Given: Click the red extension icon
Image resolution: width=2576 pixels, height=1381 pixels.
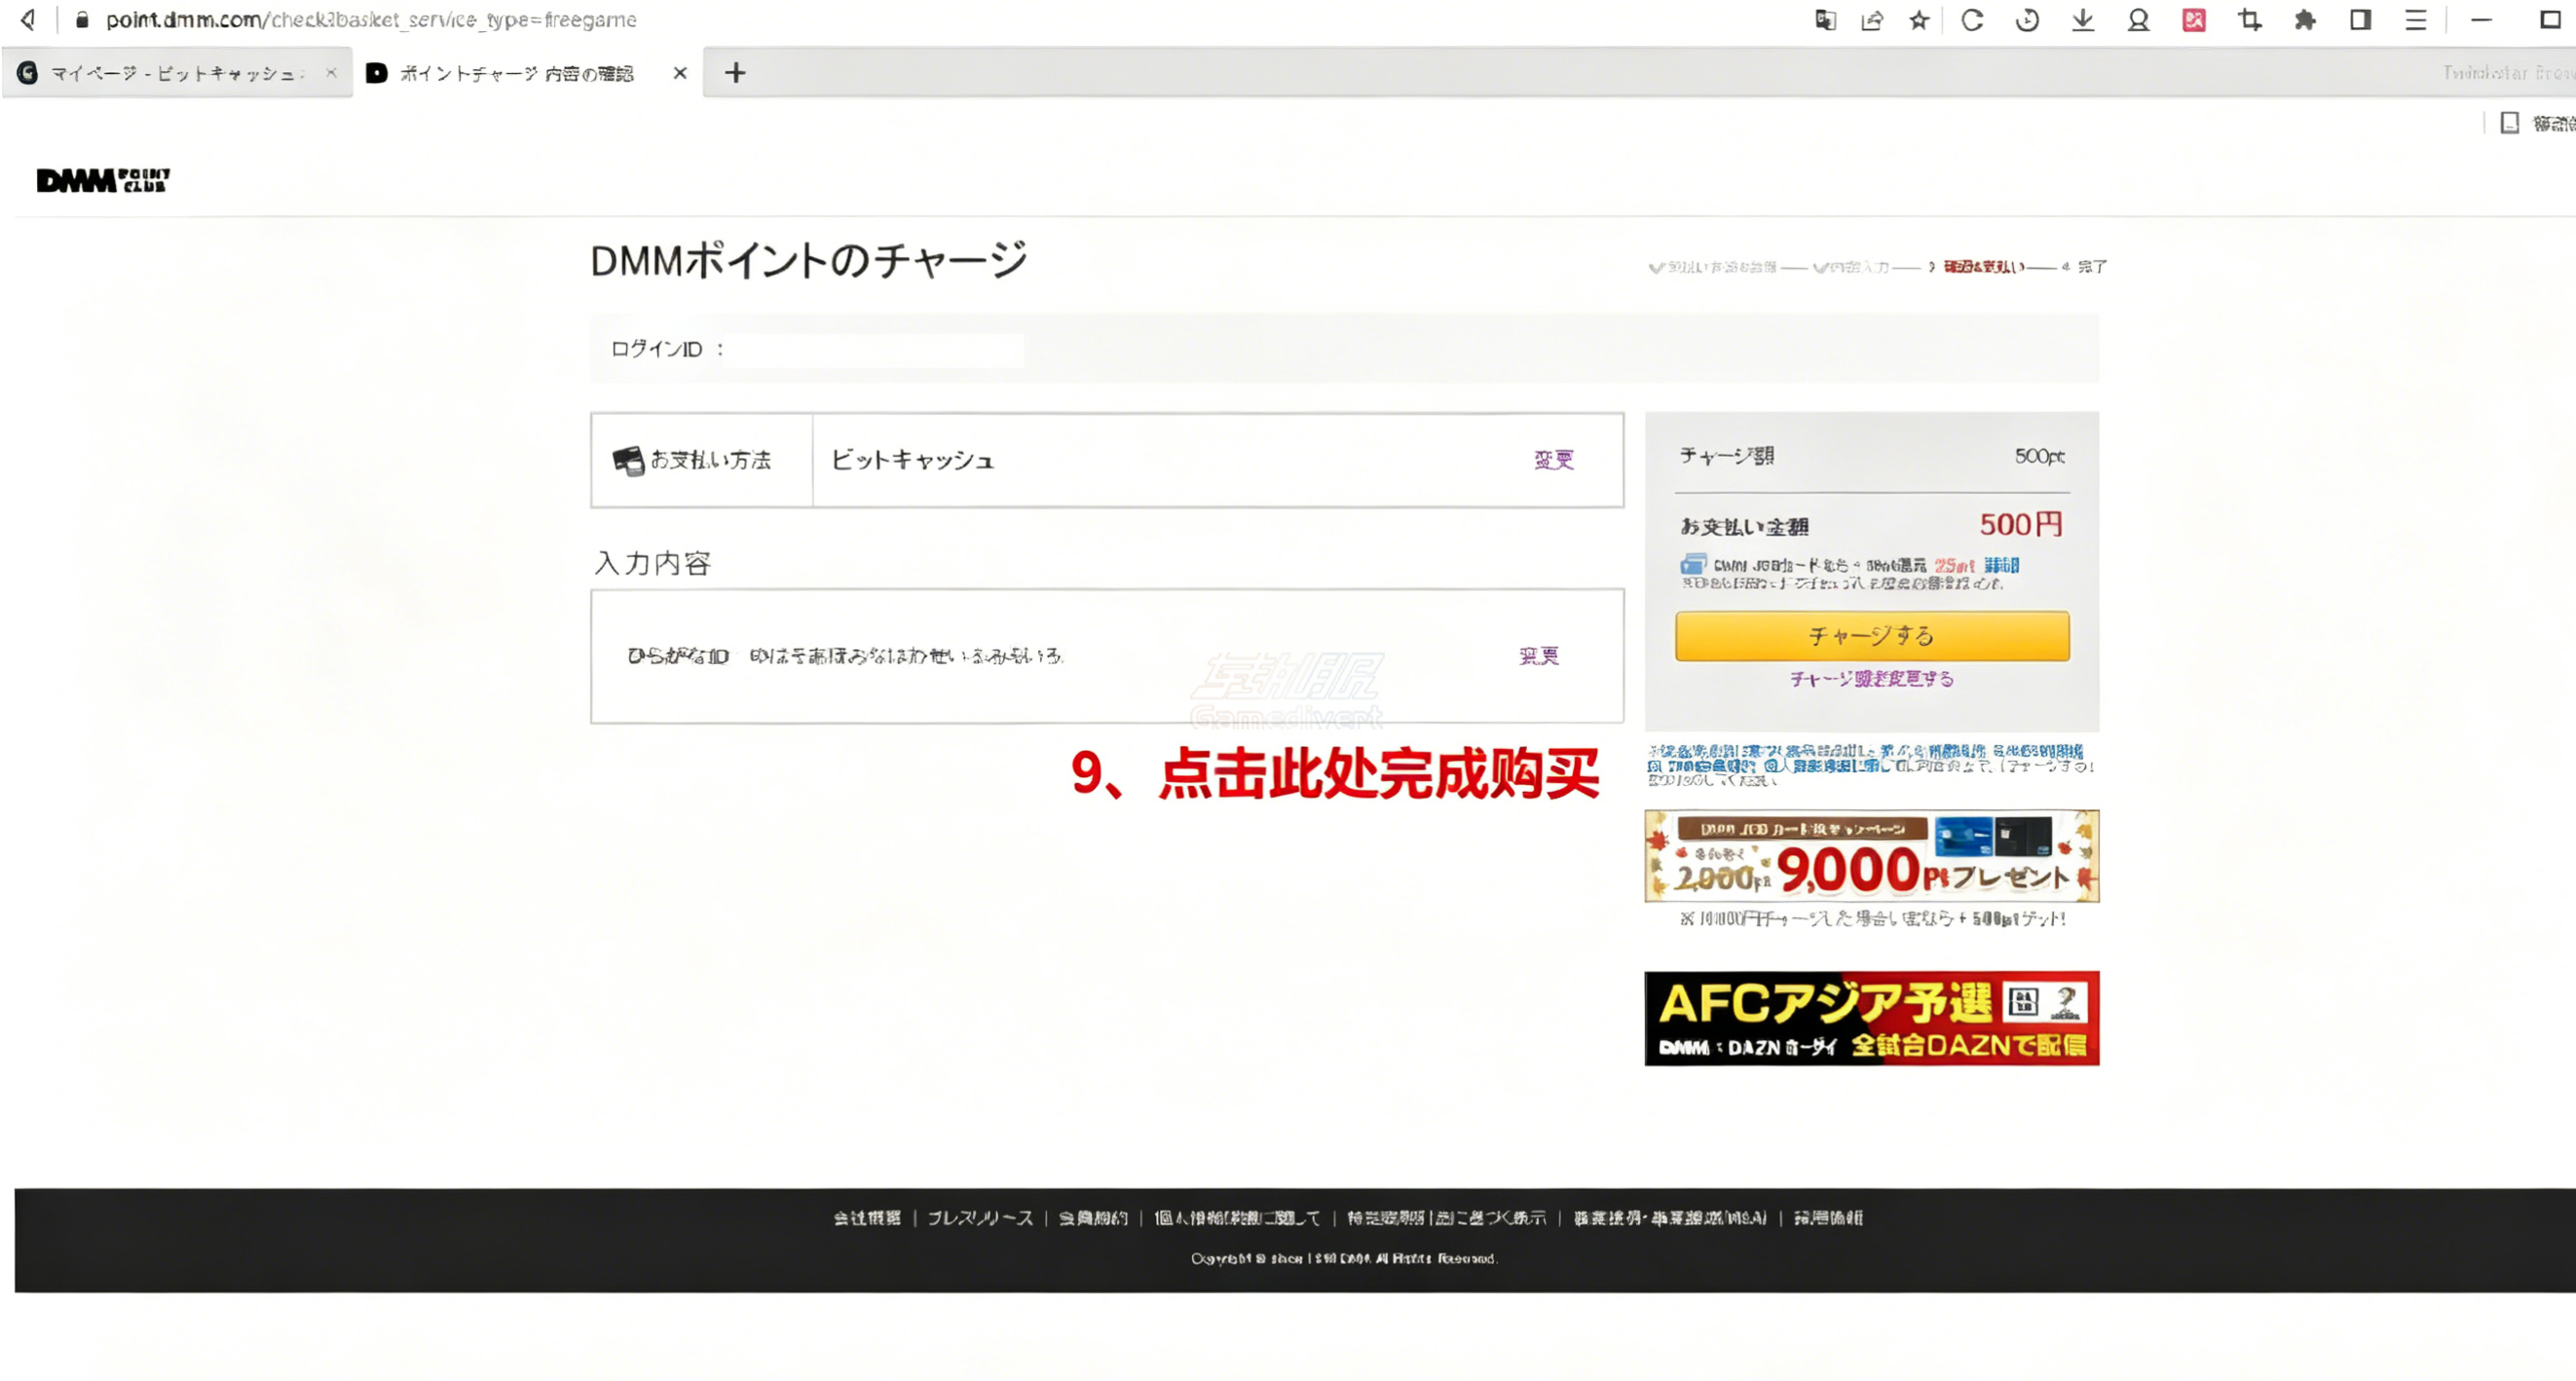Looking at the screenshot, I should coord(2194,20).
